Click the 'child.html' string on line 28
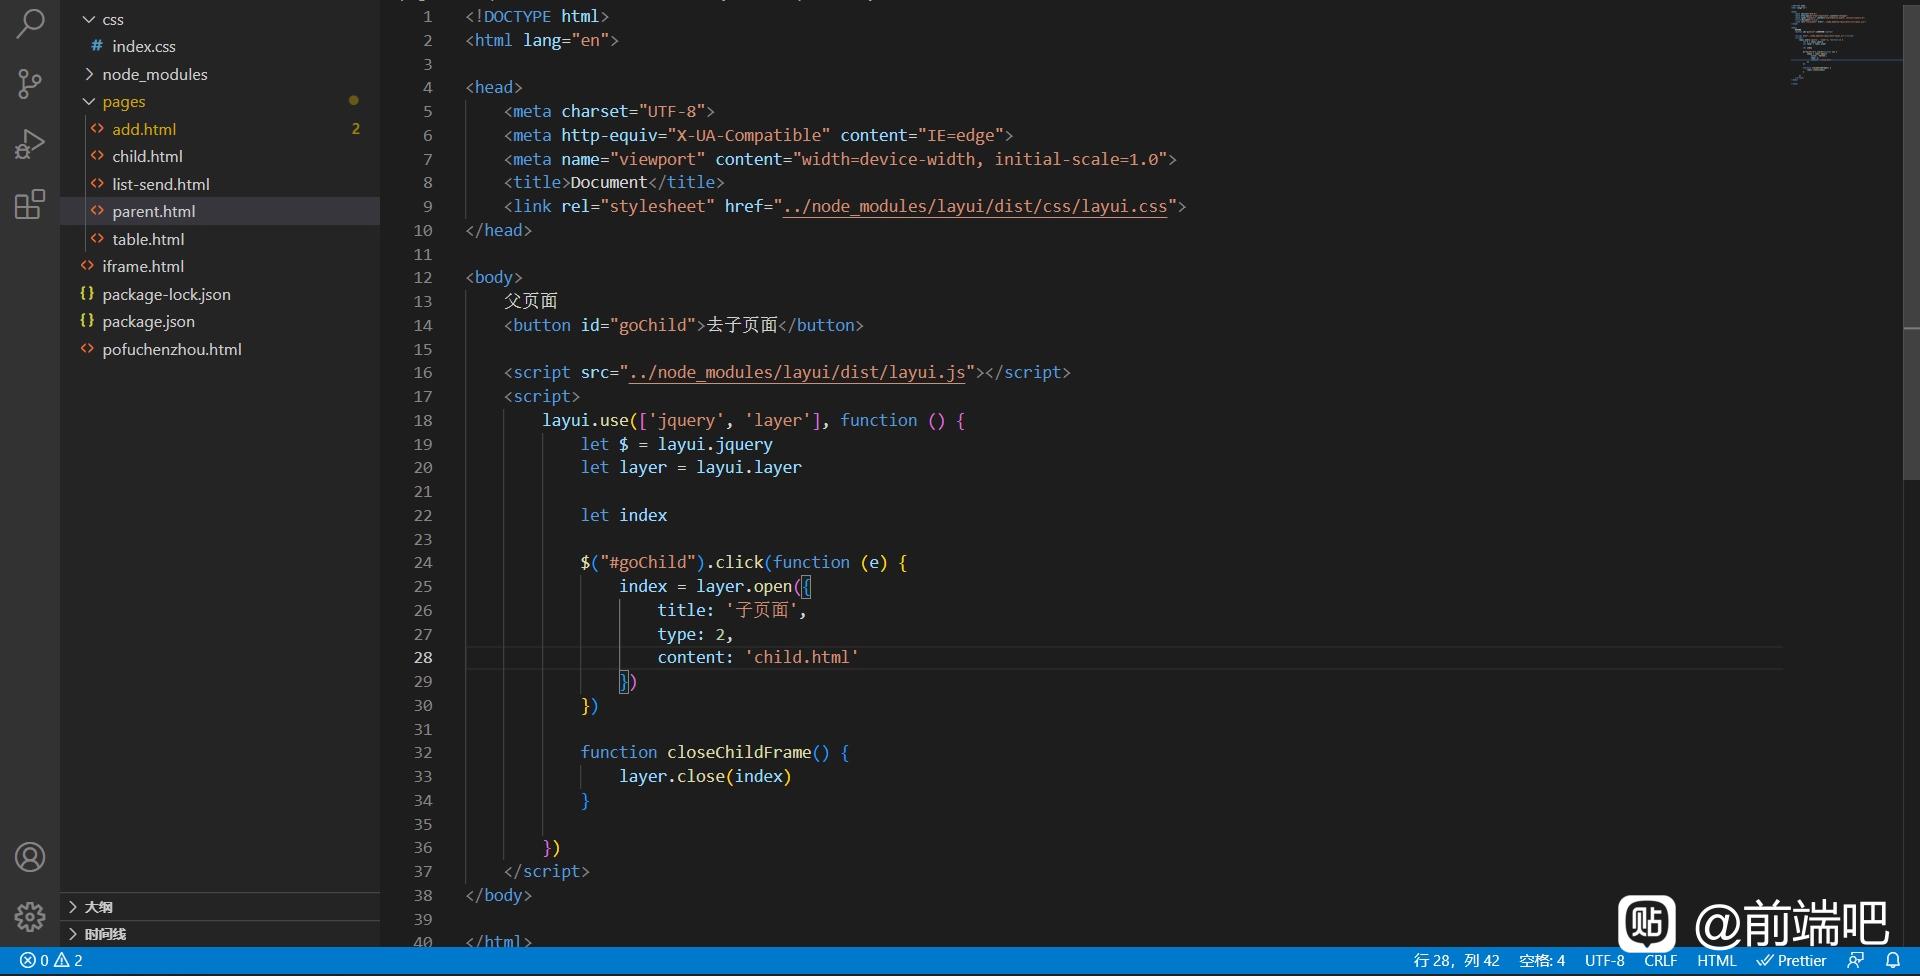The width and height of the screenshot is (1920, 976). 801,657
